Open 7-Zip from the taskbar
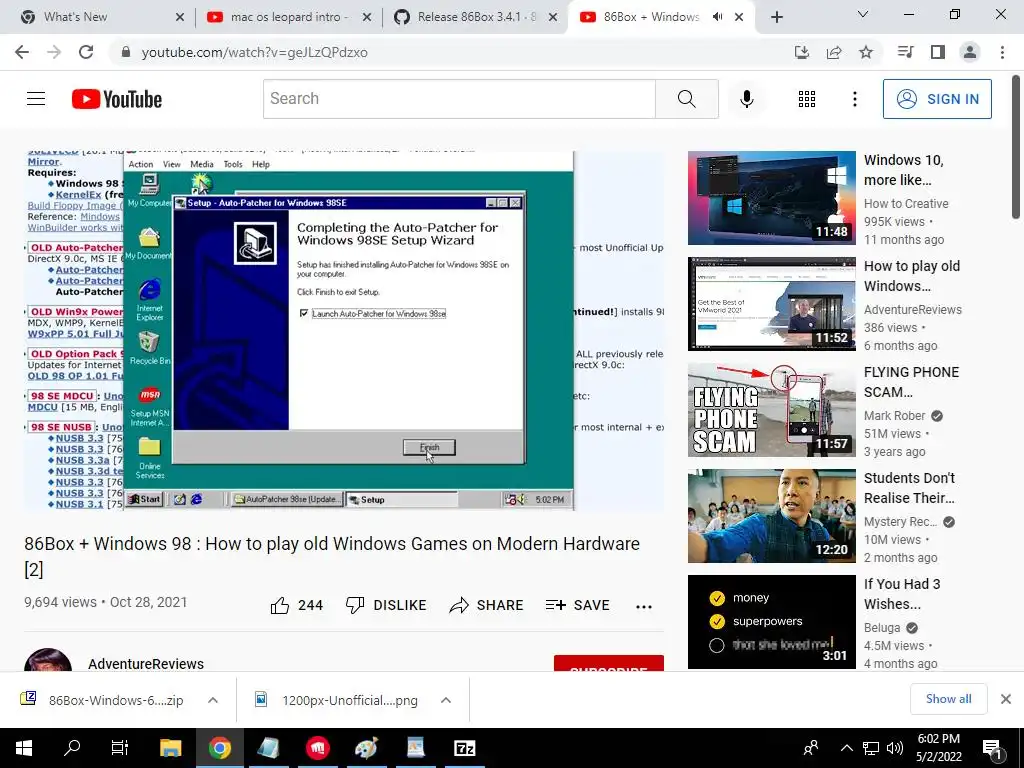 [x=464, y=748]
